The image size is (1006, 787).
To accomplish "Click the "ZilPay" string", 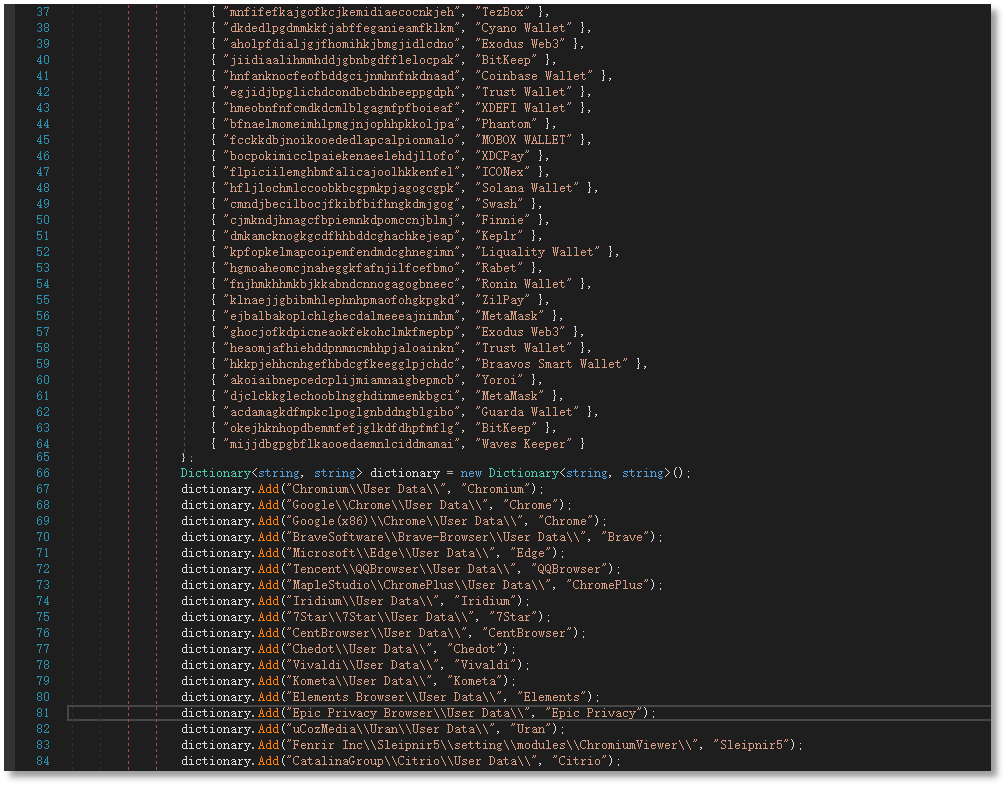I will (503, 300).
